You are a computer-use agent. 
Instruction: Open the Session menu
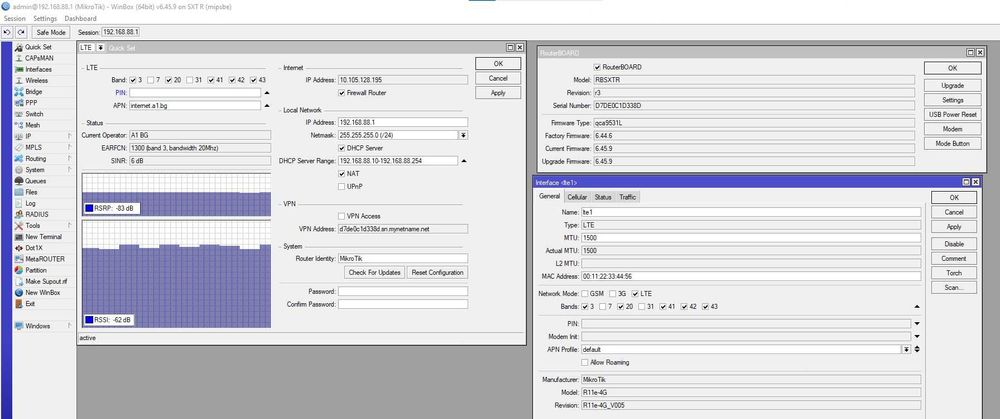[x=15, y=19]
